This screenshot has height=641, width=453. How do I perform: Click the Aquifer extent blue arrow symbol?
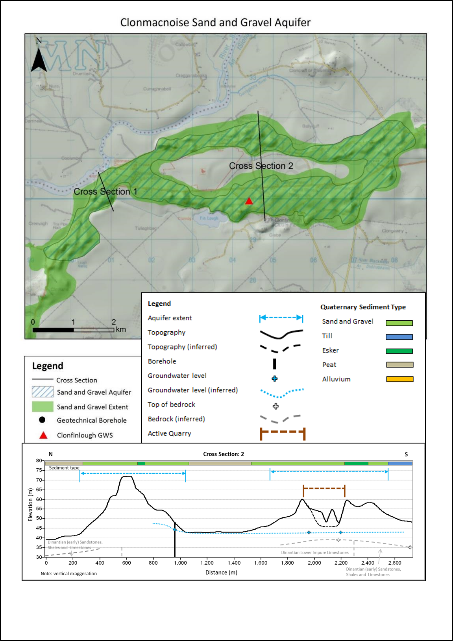tap(281, 318)
